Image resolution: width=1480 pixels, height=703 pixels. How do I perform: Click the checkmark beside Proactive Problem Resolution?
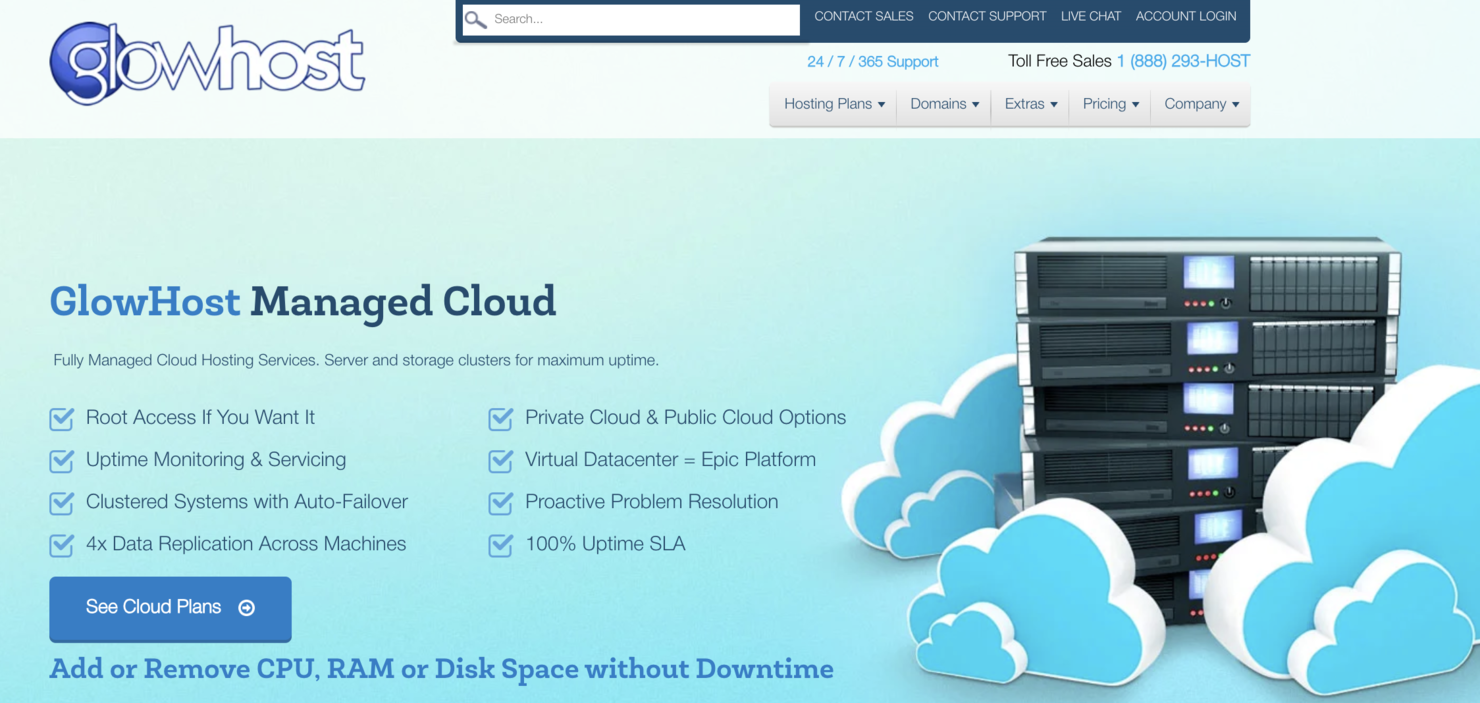[x=500, y=503]
